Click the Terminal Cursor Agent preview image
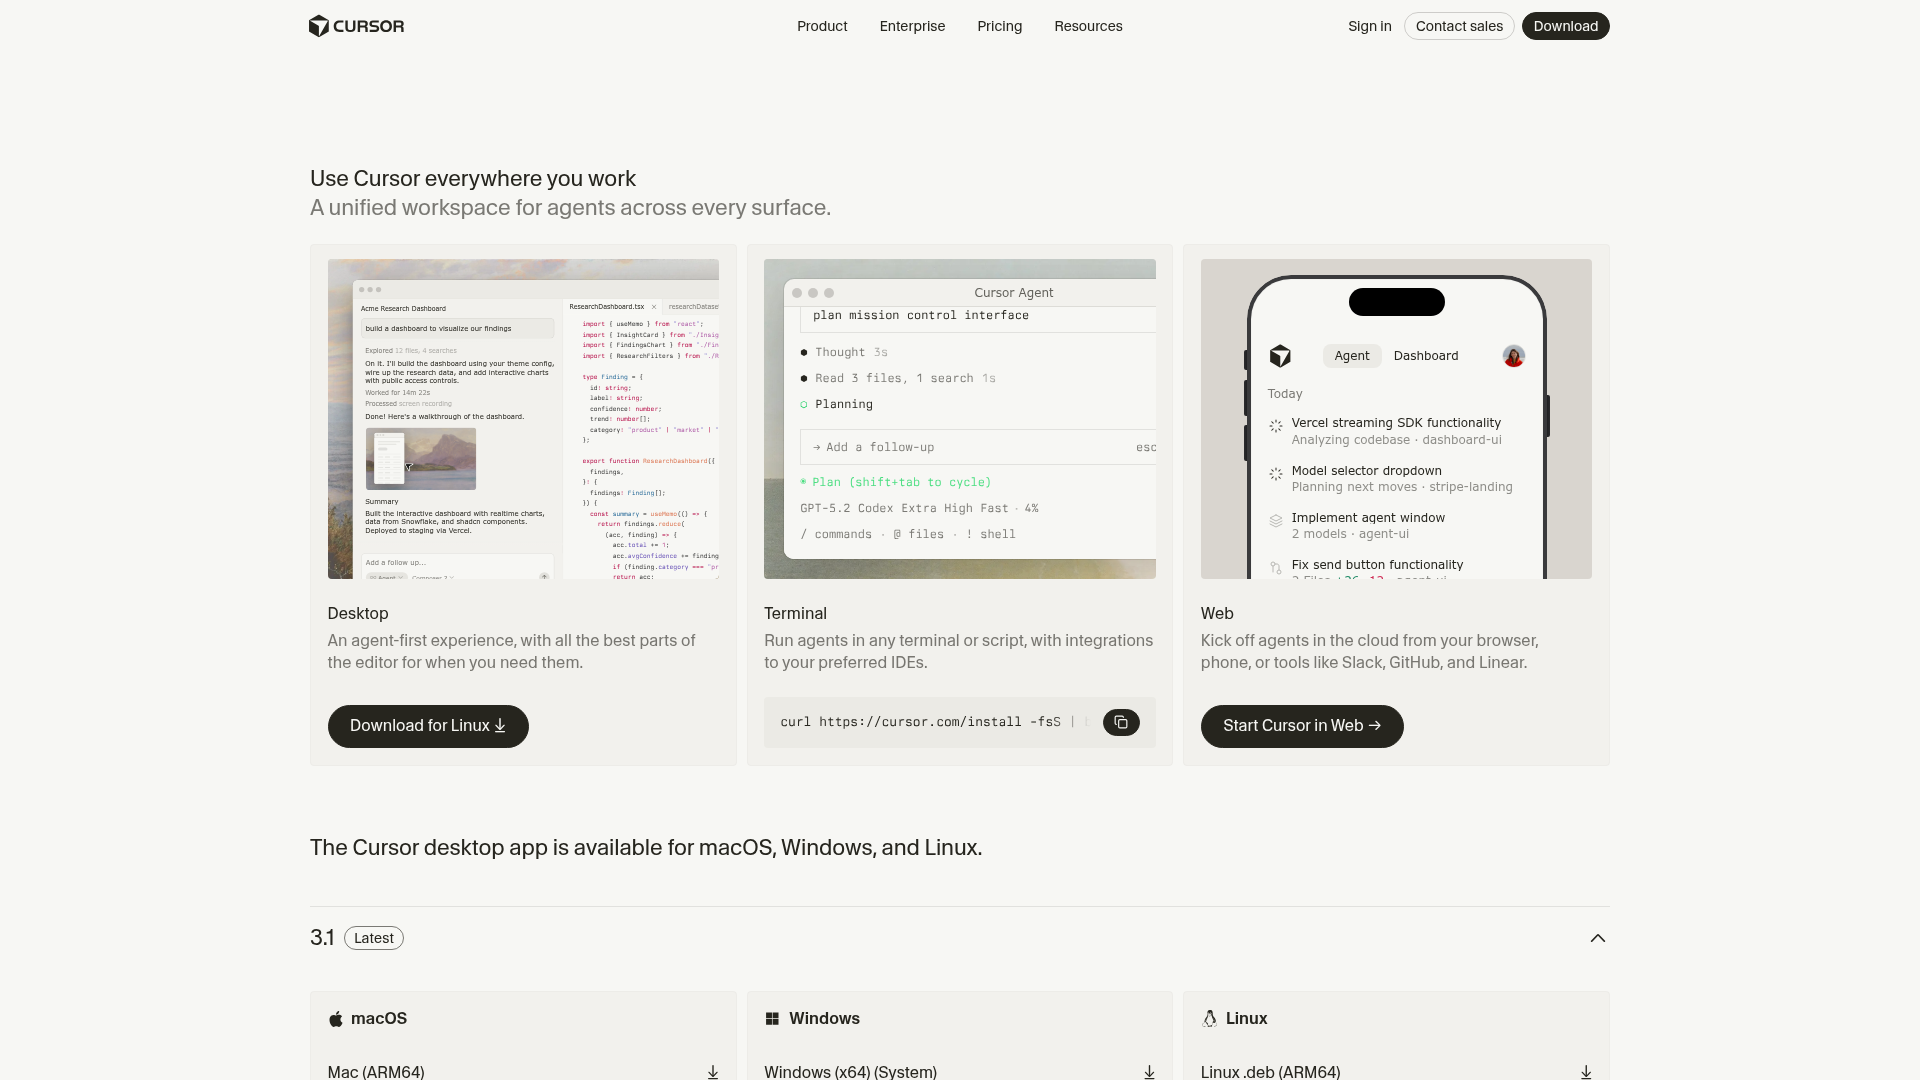This screenshot has width=1920, height=1080. click(960, 419)
